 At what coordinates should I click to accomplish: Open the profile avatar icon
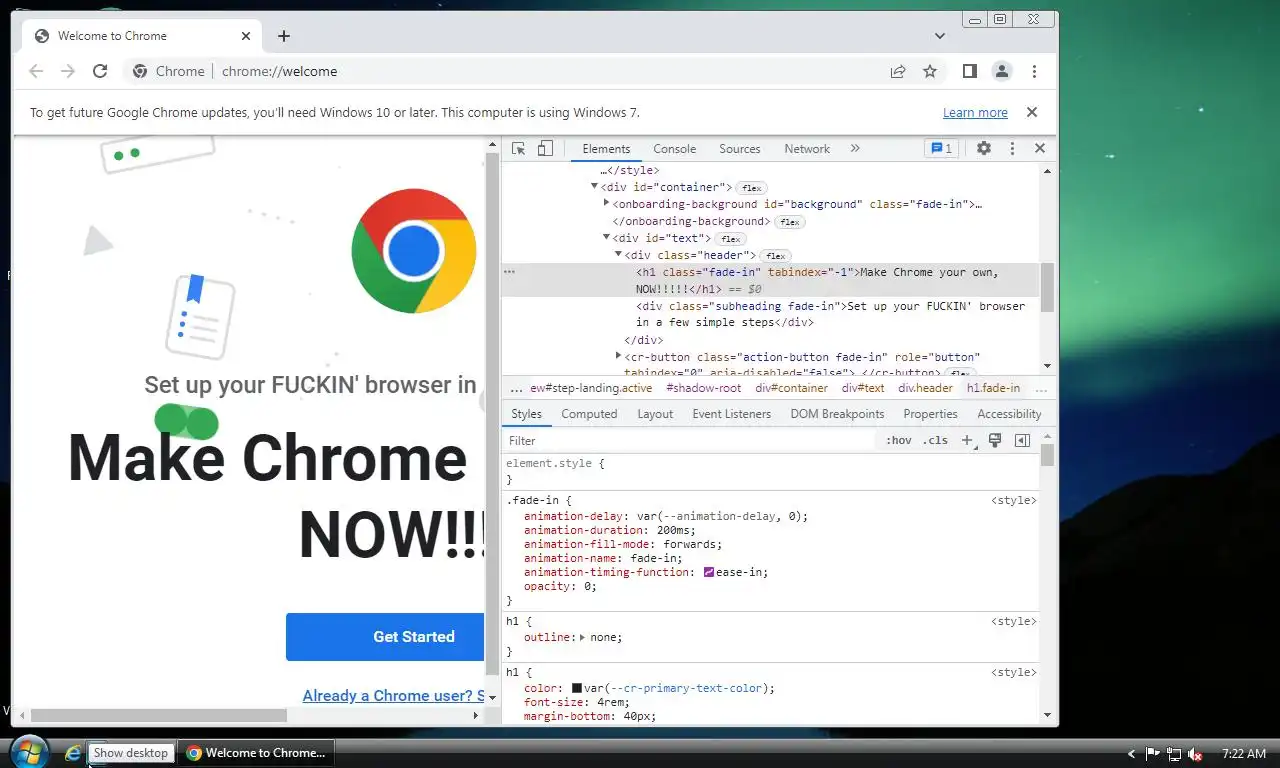[1001, 71]
